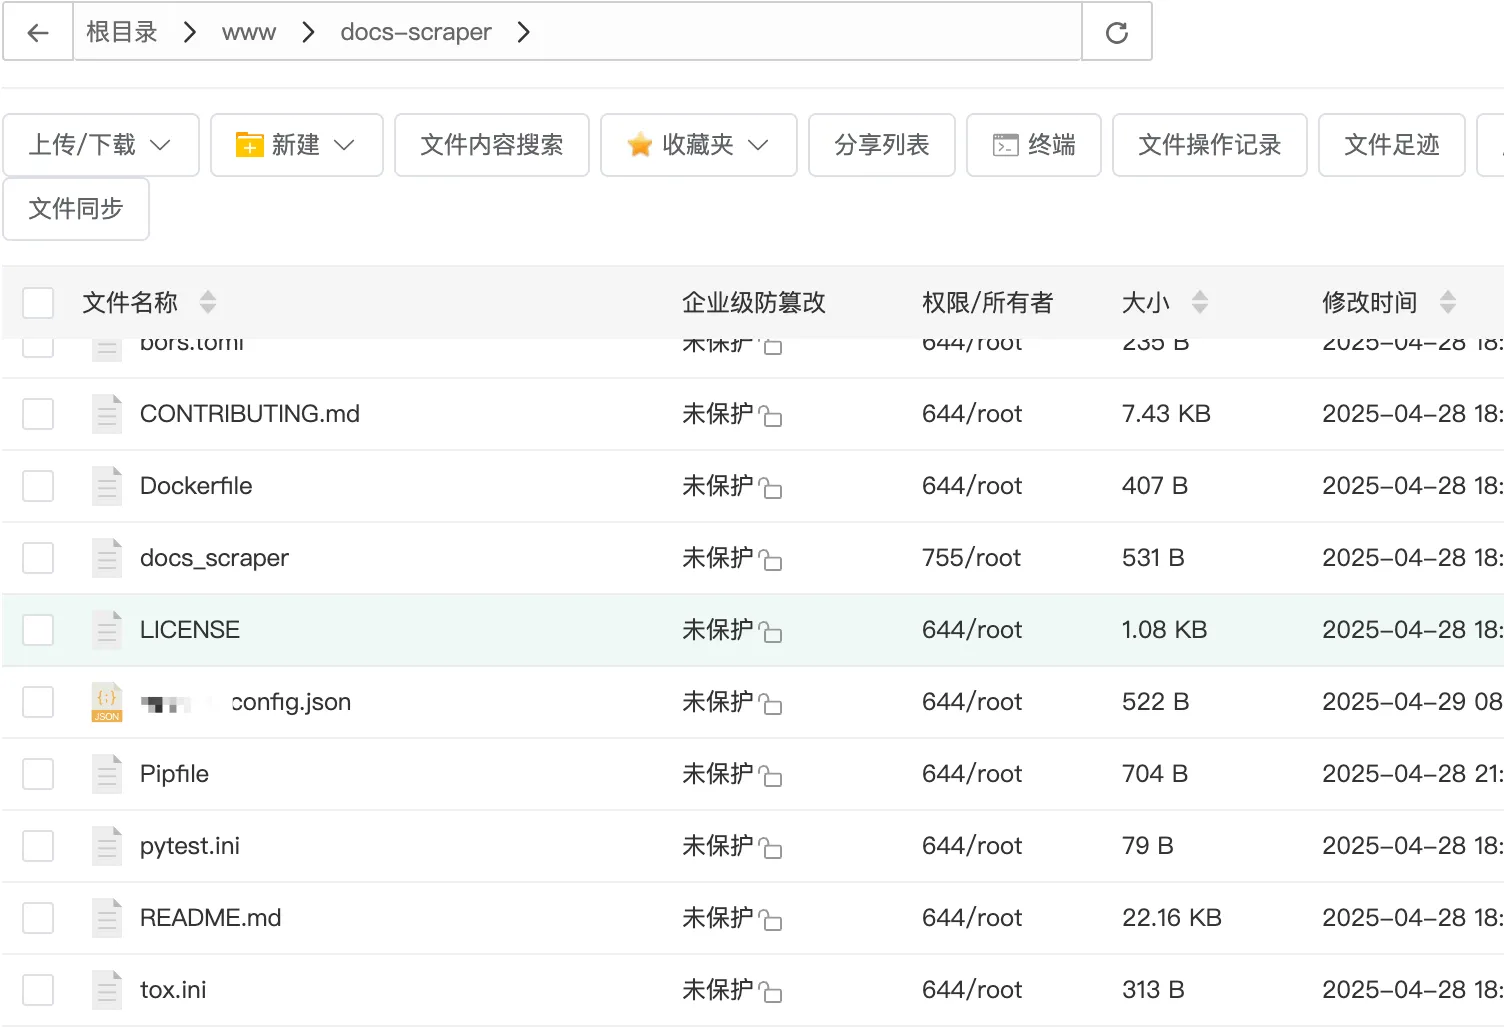
Task: Open the CONTRIBUTING.md file name
Action: tap(250, 414)
